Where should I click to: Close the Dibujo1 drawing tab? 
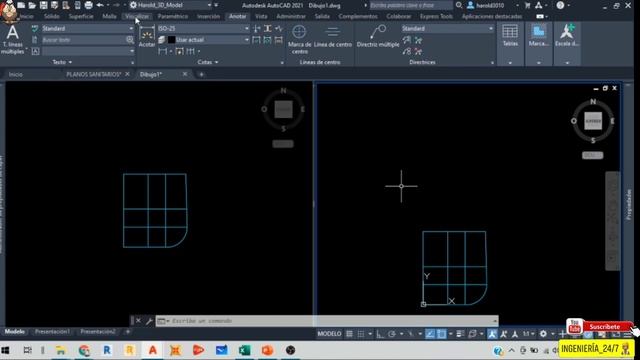click(x=185, y=74)
